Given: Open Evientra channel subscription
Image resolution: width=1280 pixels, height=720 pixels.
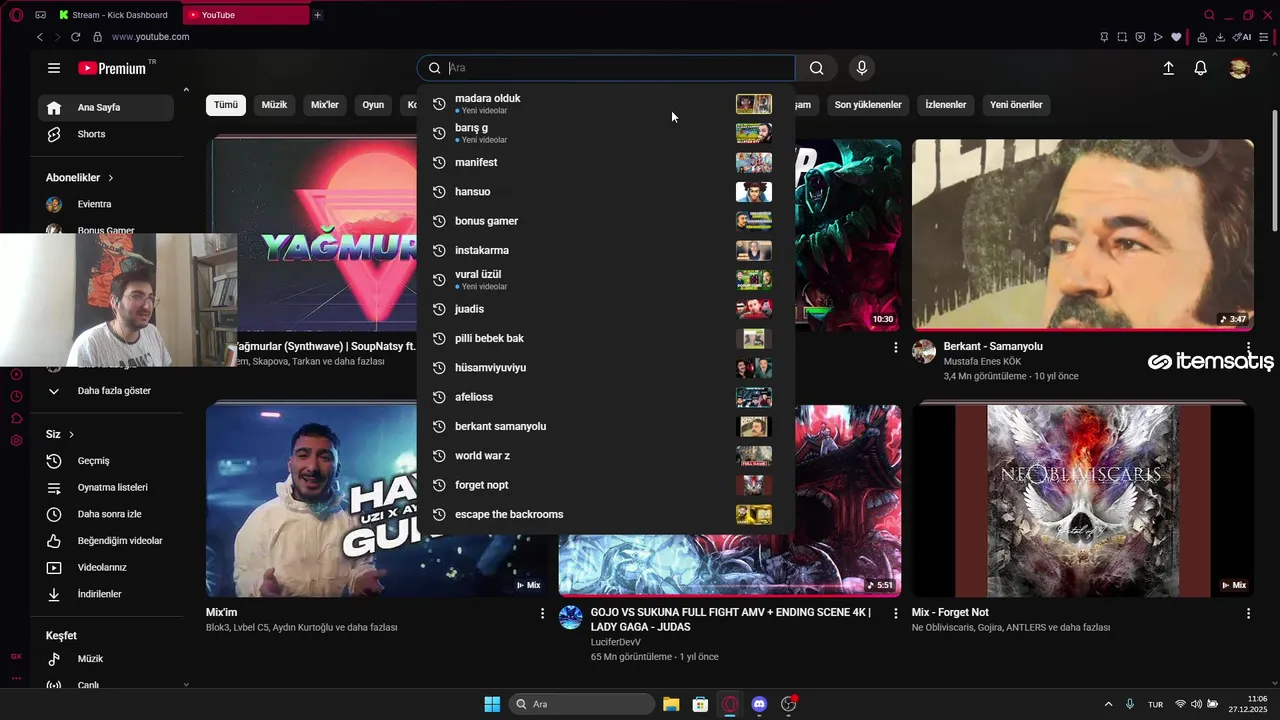Looking at the screenshot, I should point(106,204).
